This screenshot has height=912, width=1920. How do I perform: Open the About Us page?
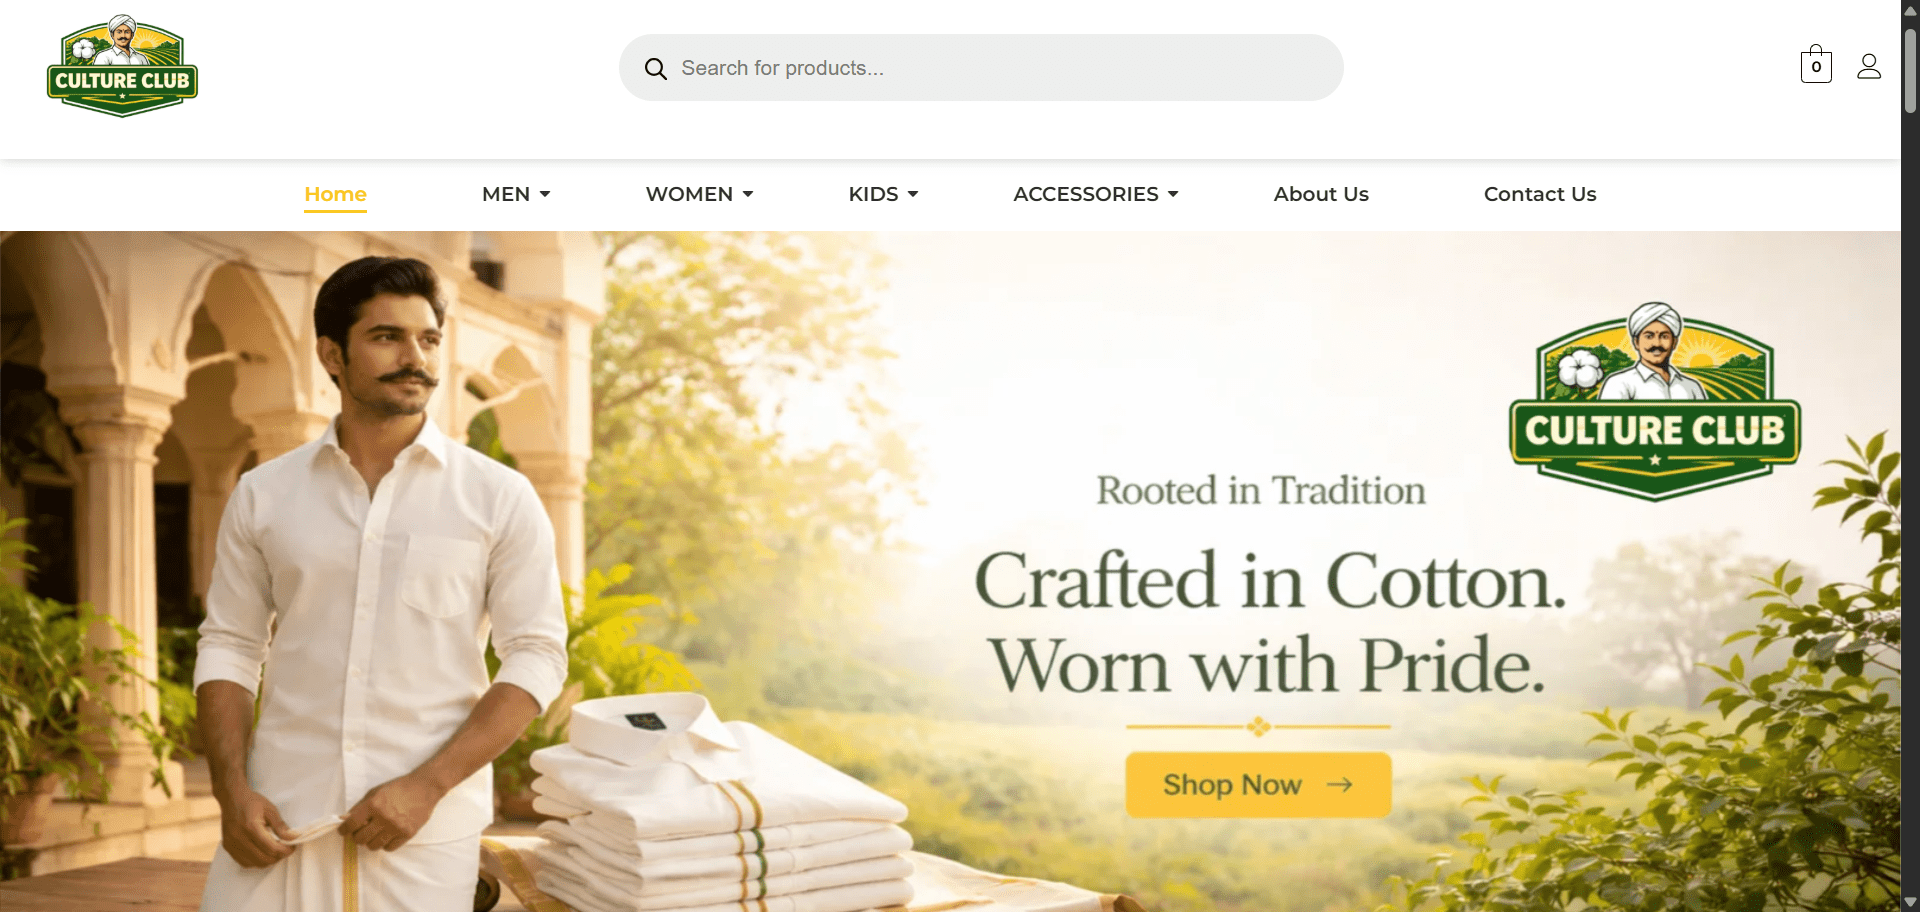(x=1321, y=194)
